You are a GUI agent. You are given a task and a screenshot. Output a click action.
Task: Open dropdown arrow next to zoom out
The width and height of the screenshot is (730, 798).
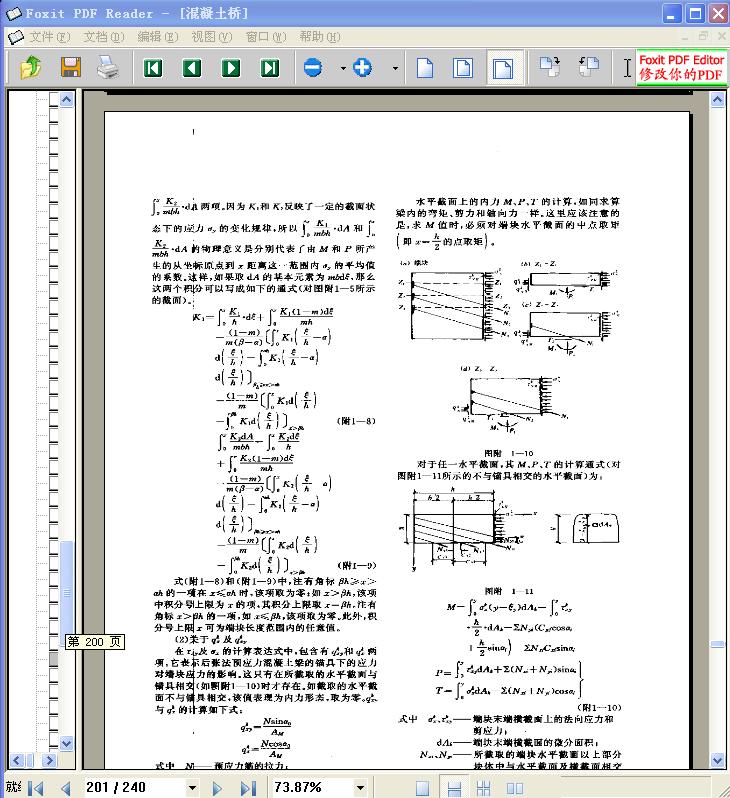pos(343,68)
